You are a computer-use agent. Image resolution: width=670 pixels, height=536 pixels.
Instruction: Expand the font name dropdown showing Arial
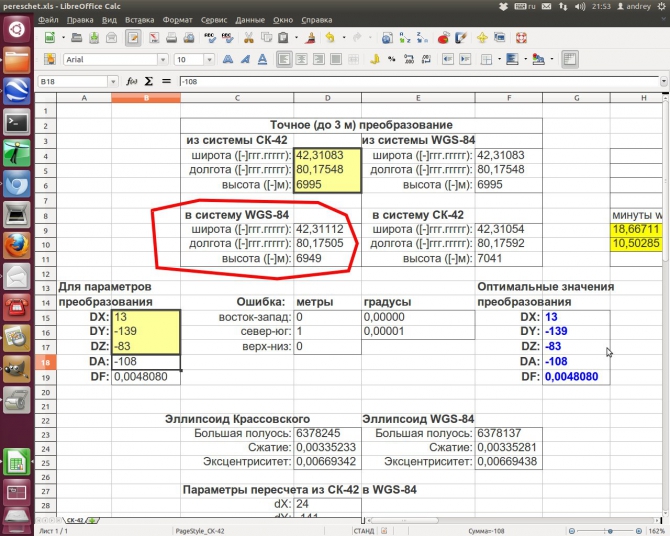pos(163,60)
